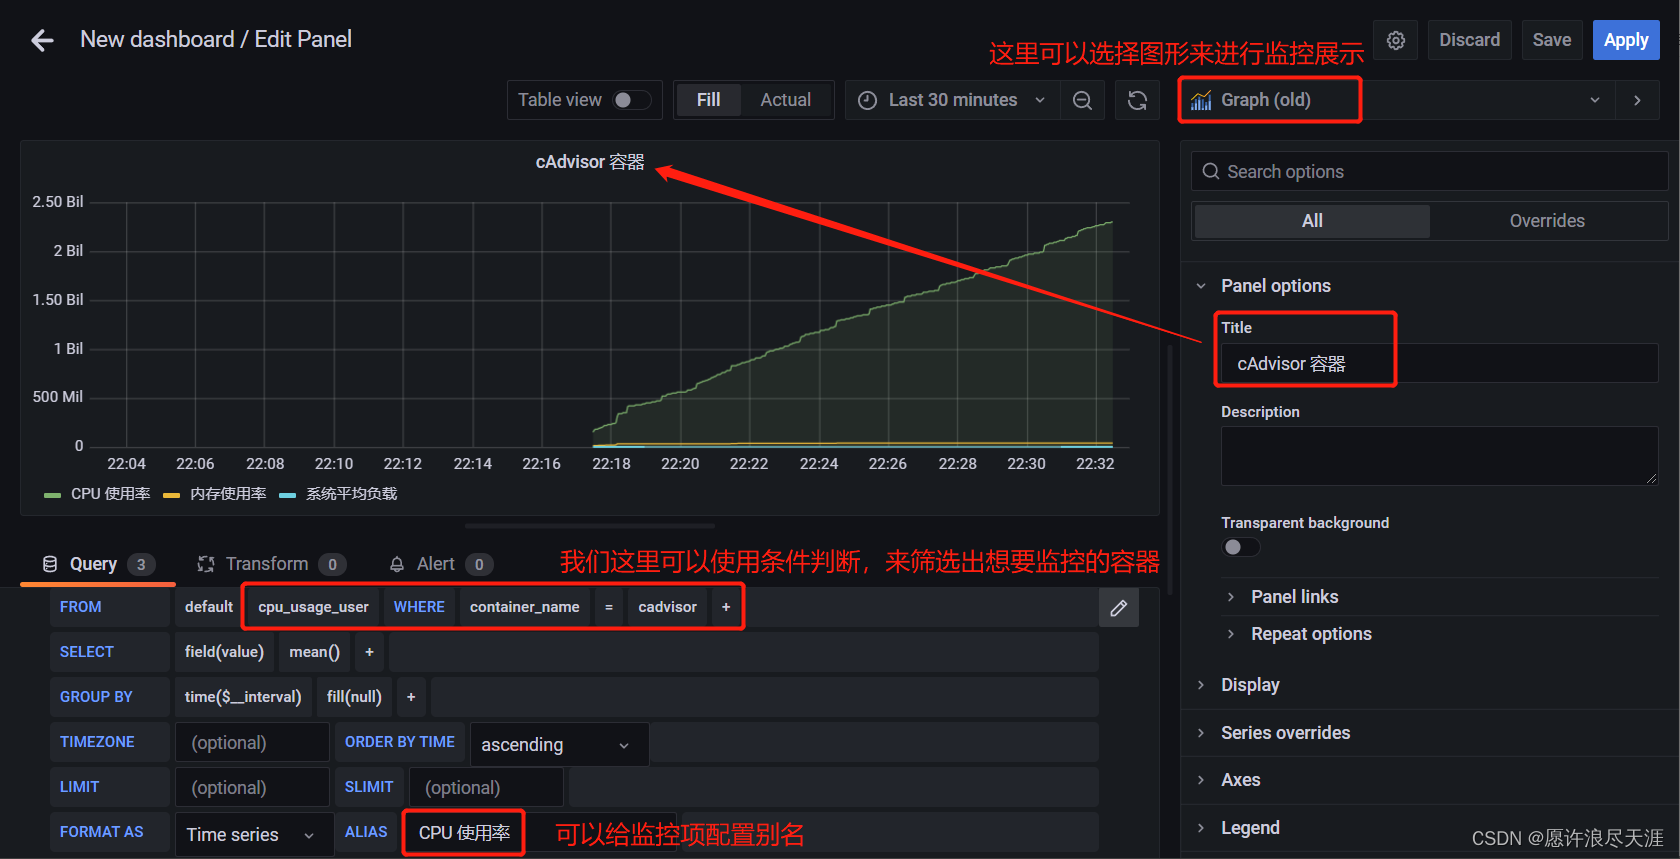Image resolution: width=1680 pixels, height=859 pixels.
Task: Add GROUP BY plus button
Action: [411, 697]
